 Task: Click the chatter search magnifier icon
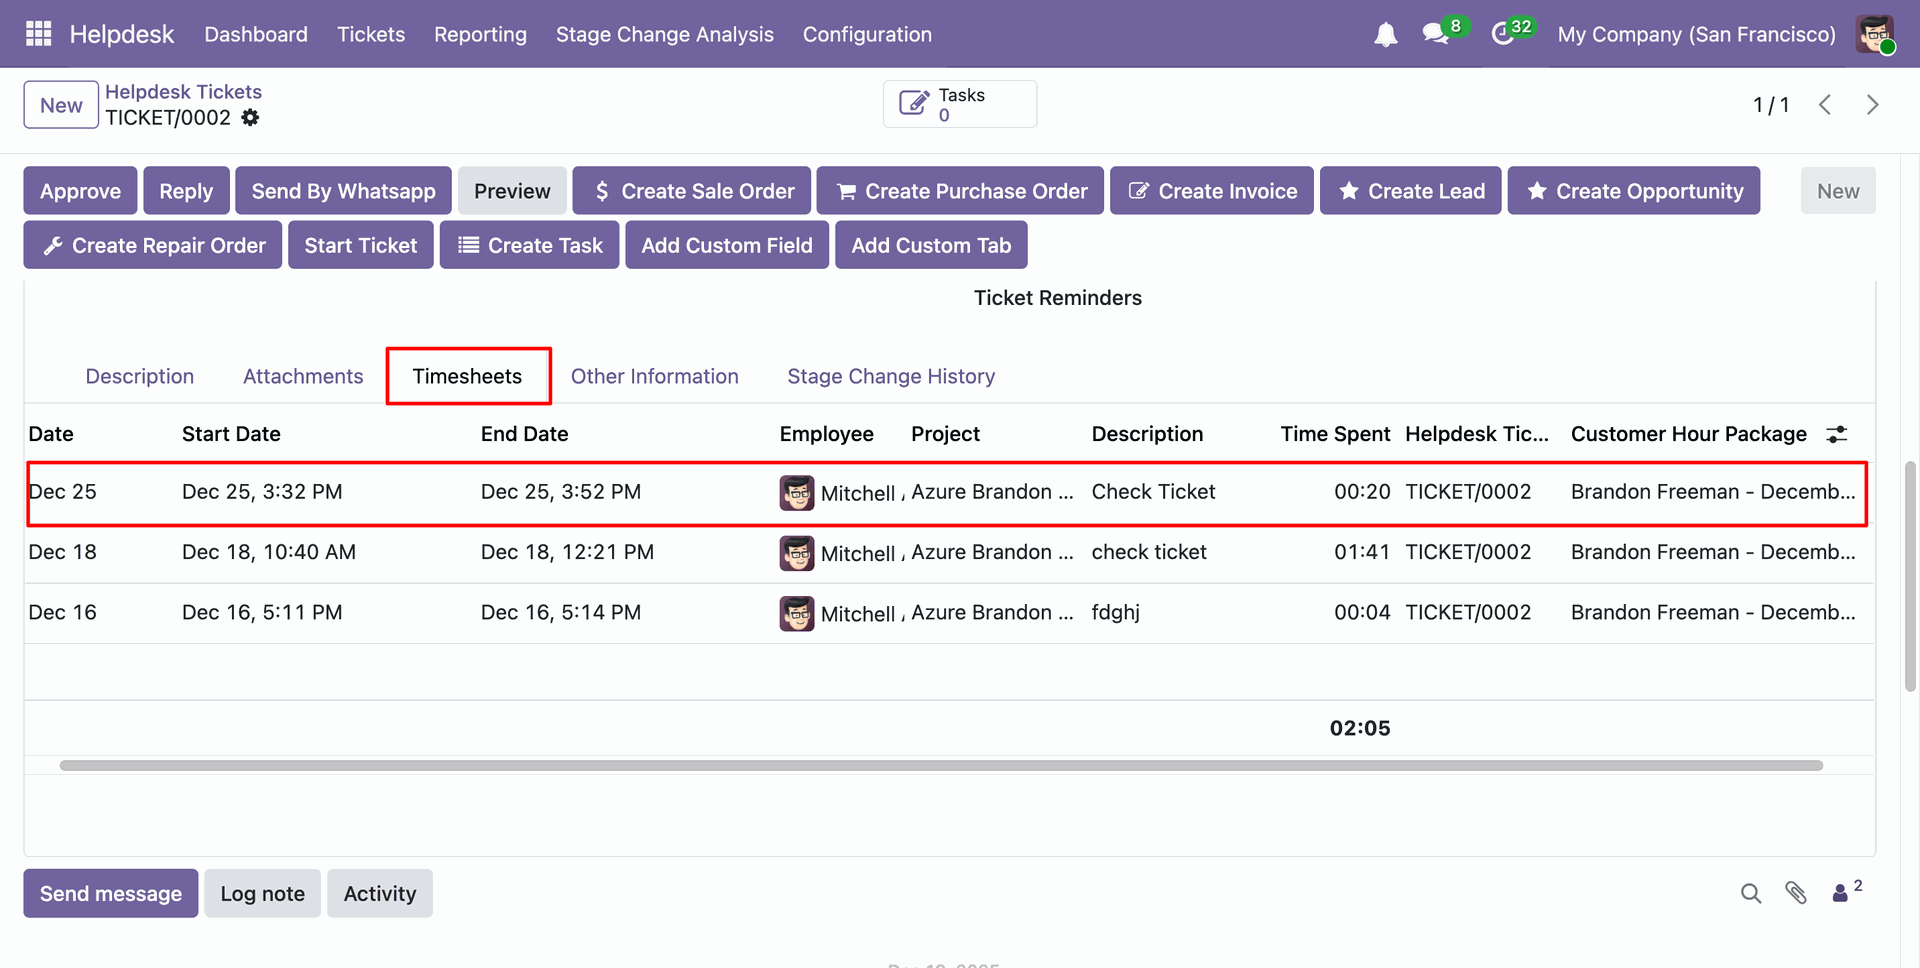pyautogui.click(x=1750, y=893)
